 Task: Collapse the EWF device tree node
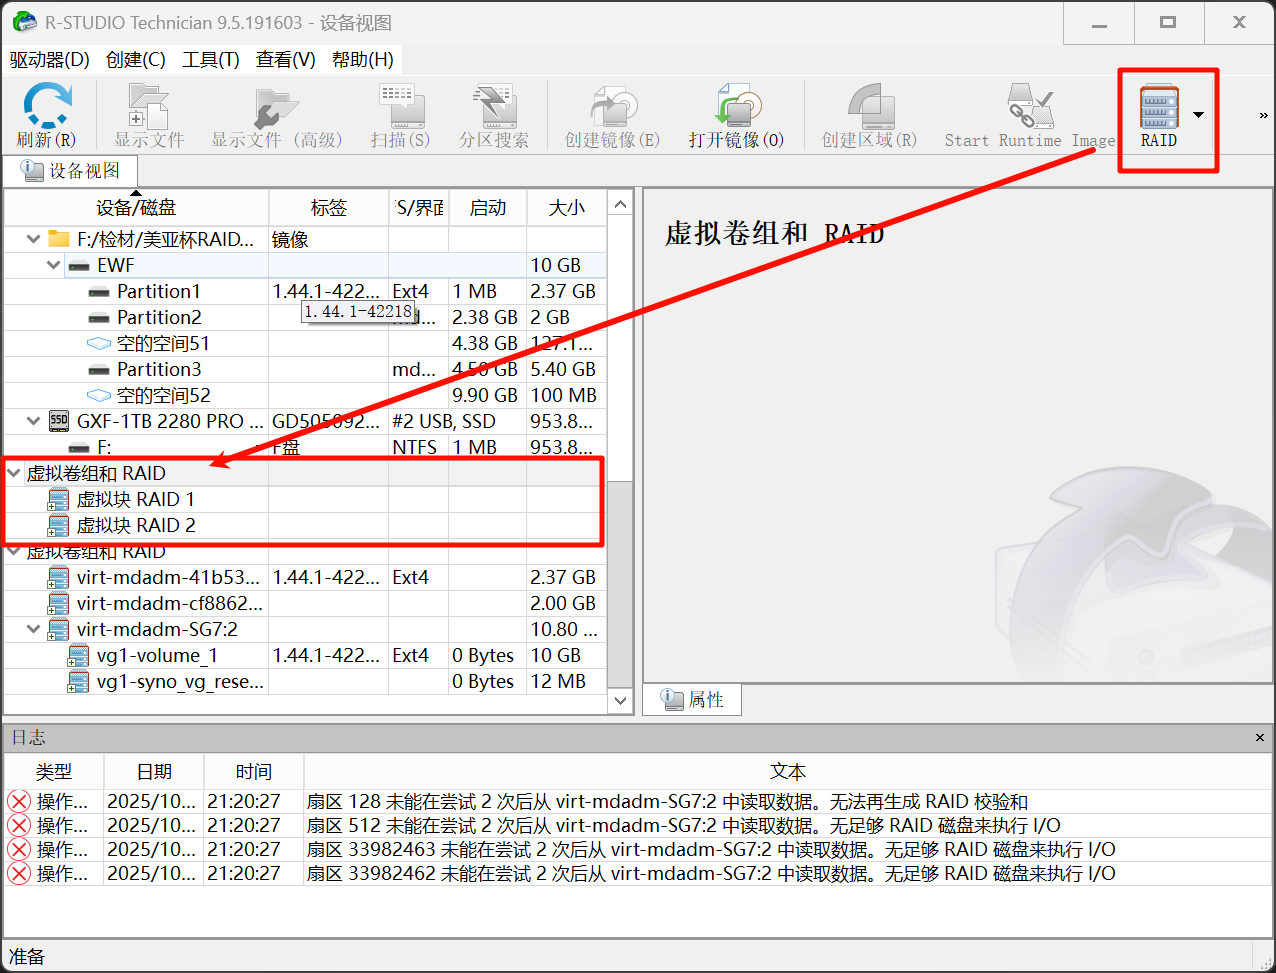pos(54,265)
